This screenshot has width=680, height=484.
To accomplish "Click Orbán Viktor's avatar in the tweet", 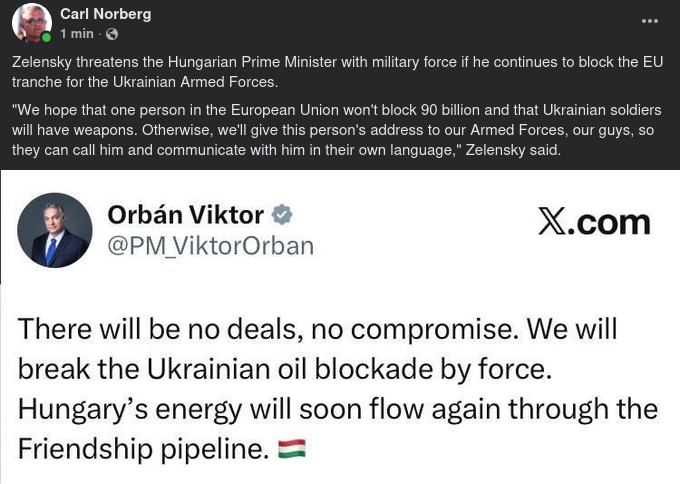I will pos(55,230).
